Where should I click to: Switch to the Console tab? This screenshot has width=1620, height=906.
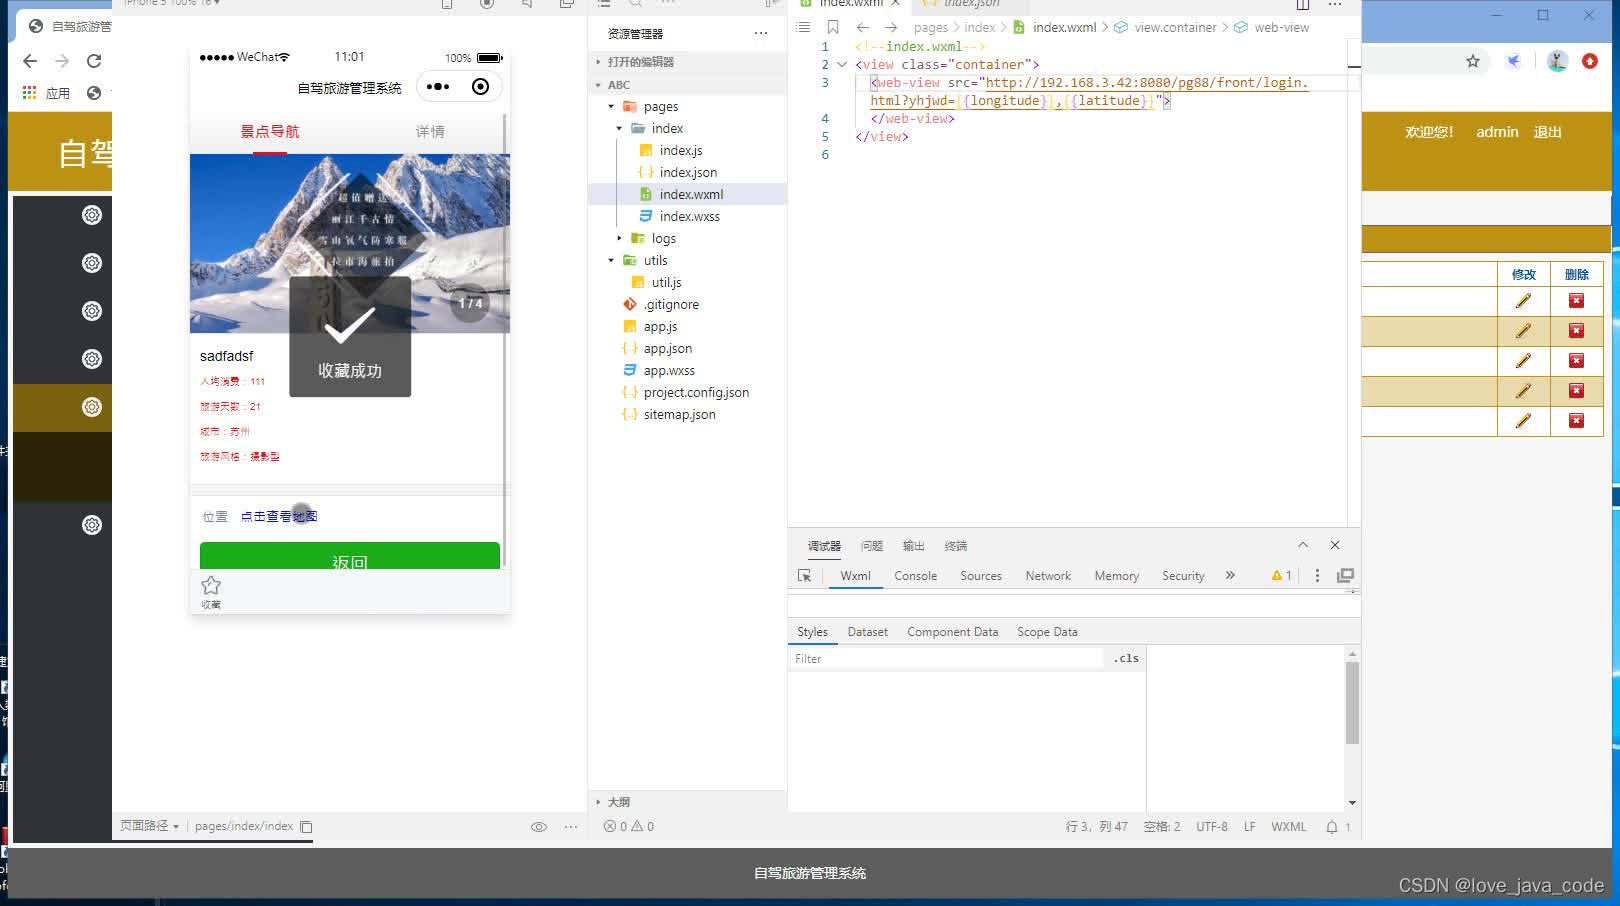915,576
